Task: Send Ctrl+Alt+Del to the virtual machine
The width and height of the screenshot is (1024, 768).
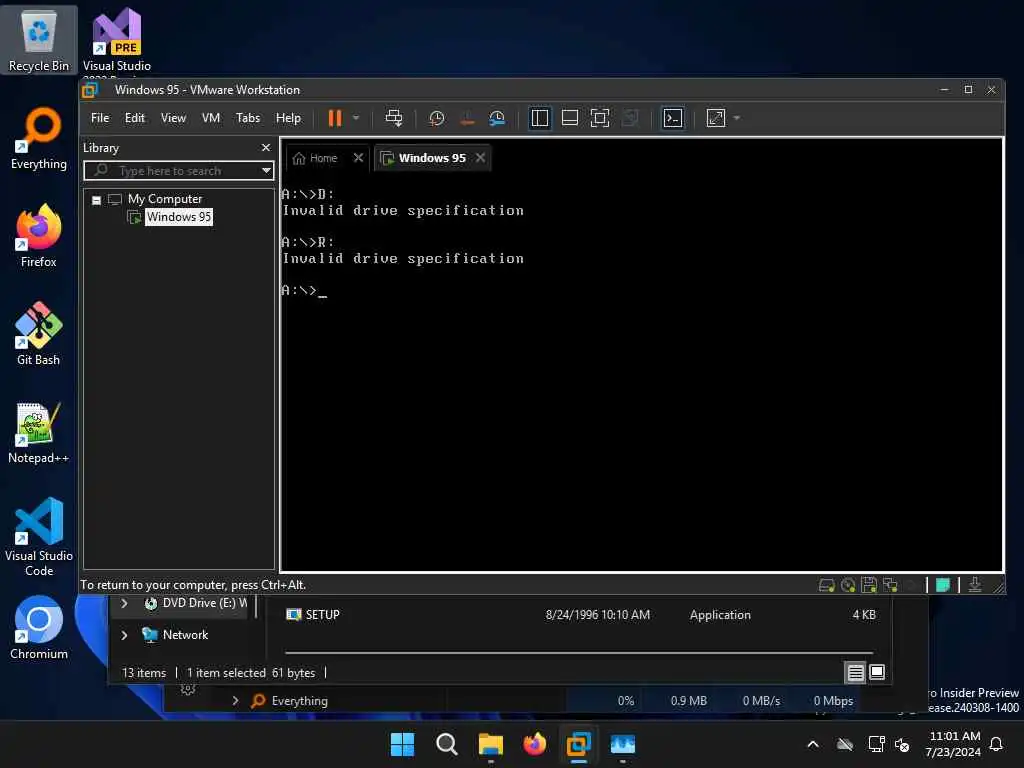Action: 394,118
